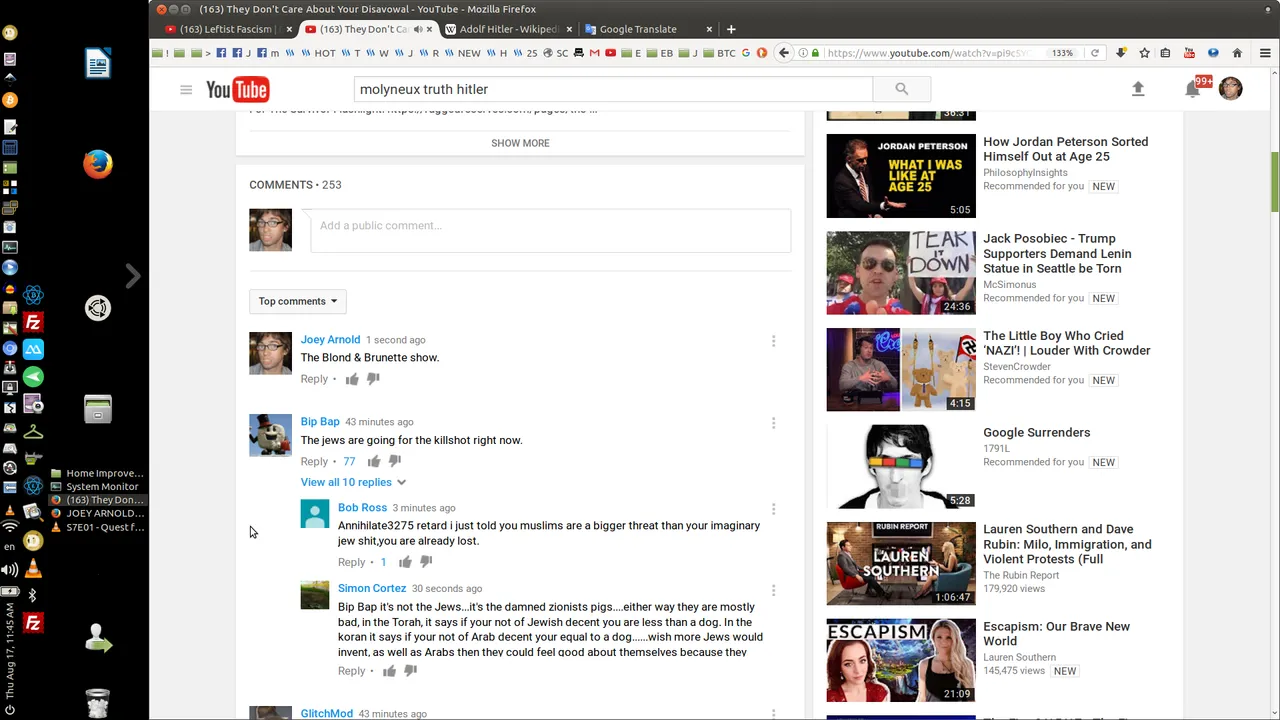Open the Top comments sort dropdown

tap(297, 301)
